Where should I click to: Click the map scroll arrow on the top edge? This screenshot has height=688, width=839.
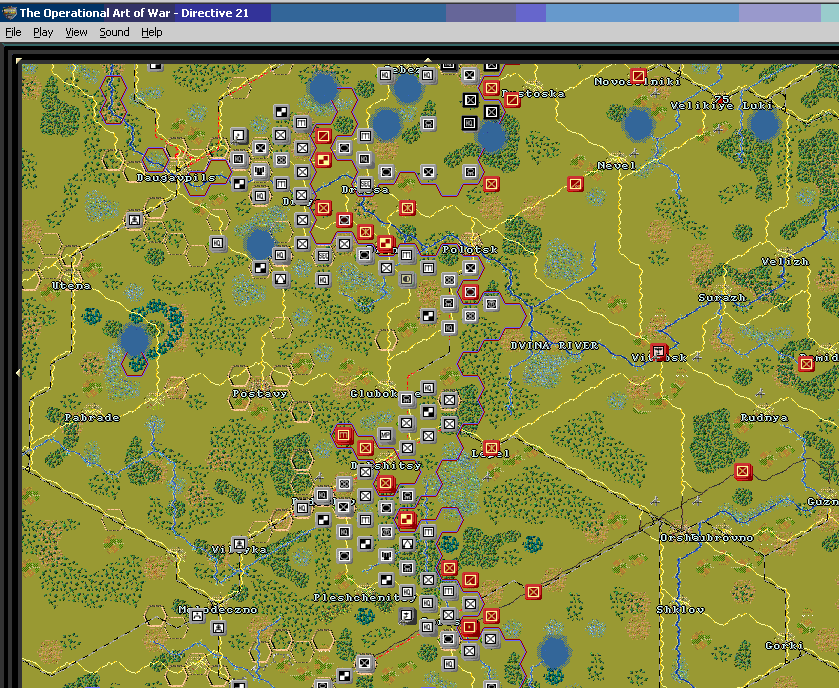pos(428,60)
